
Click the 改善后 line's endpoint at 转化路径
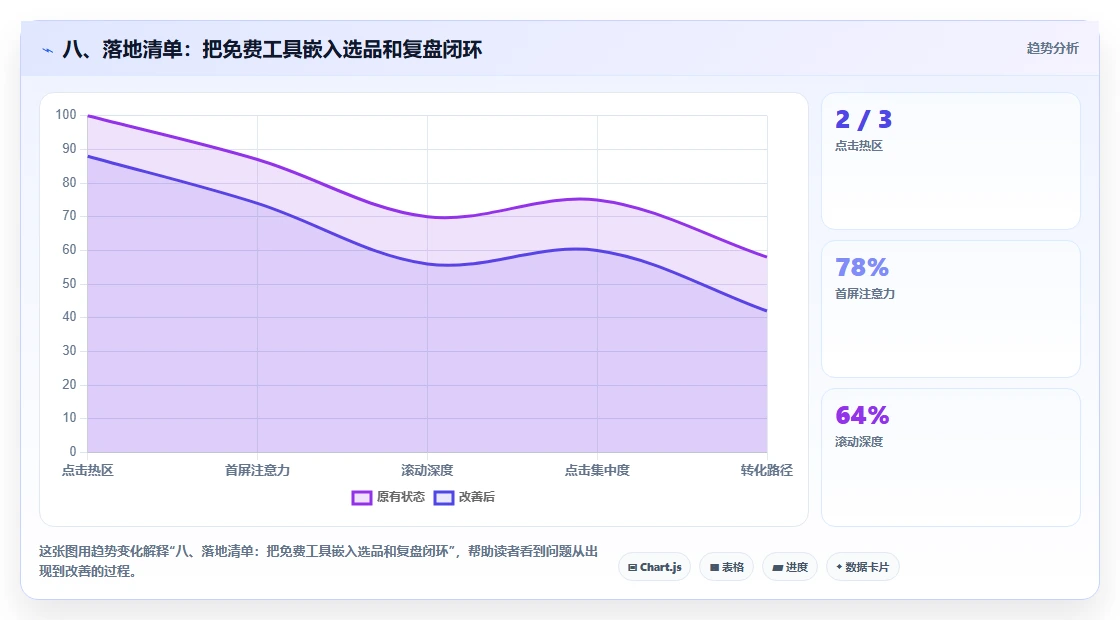point(766,311)
